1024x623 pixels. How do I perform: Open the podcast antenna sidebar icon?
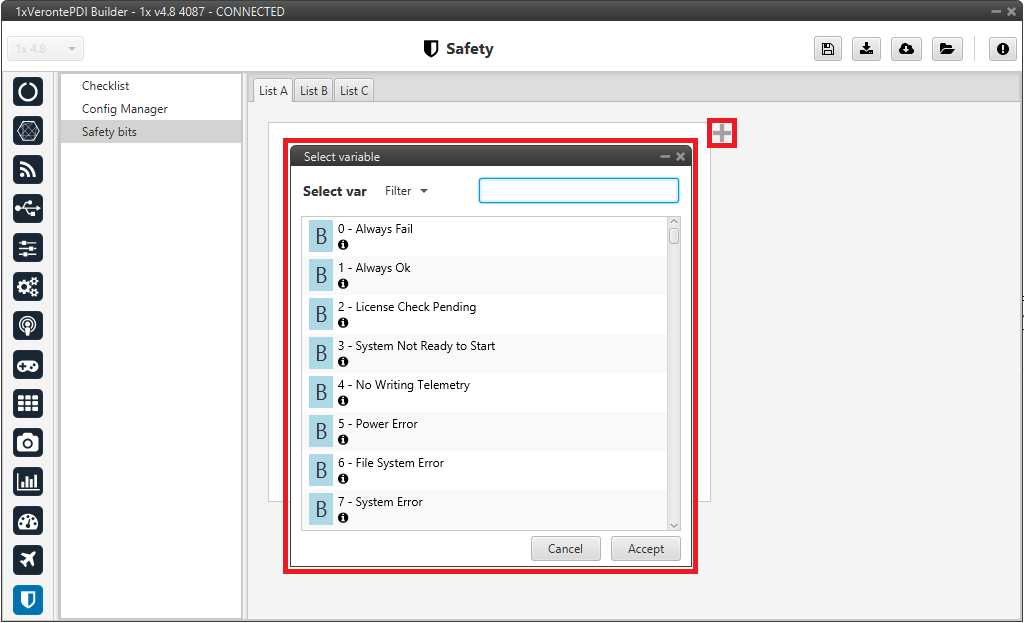point(27,326)
